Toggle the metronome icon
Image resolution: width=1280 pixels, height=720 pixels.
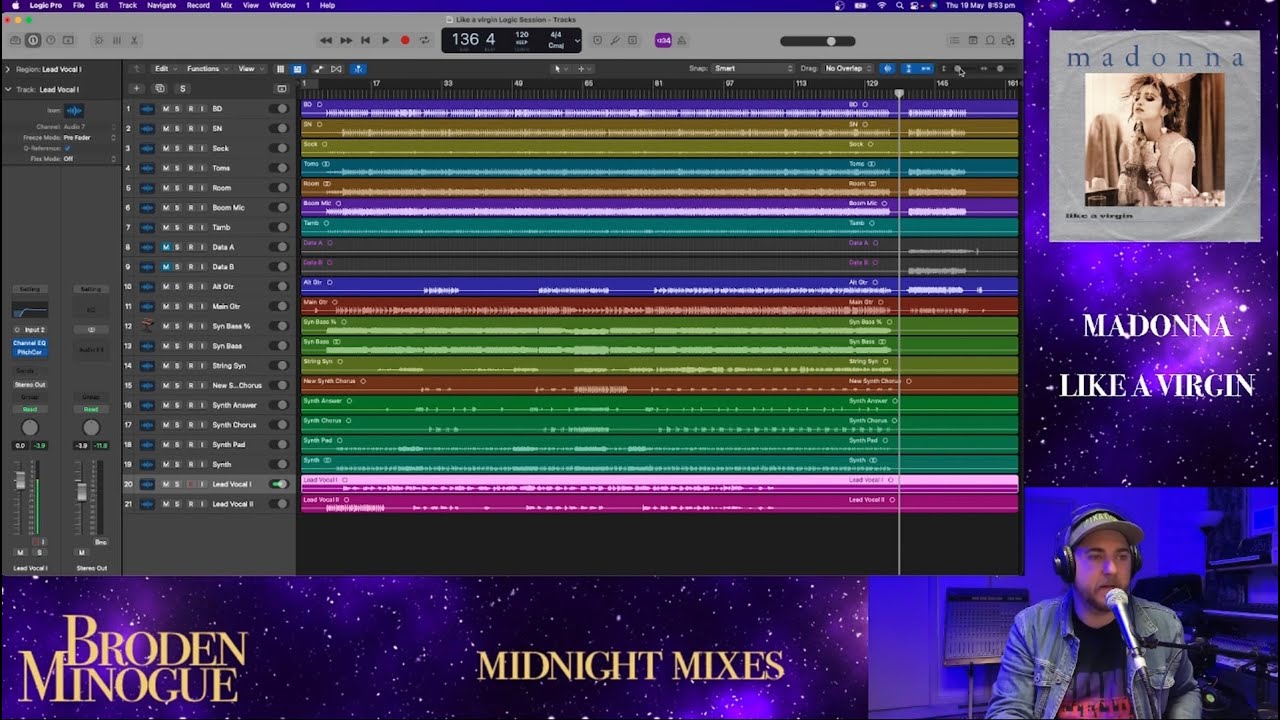[x=682, y=40]
